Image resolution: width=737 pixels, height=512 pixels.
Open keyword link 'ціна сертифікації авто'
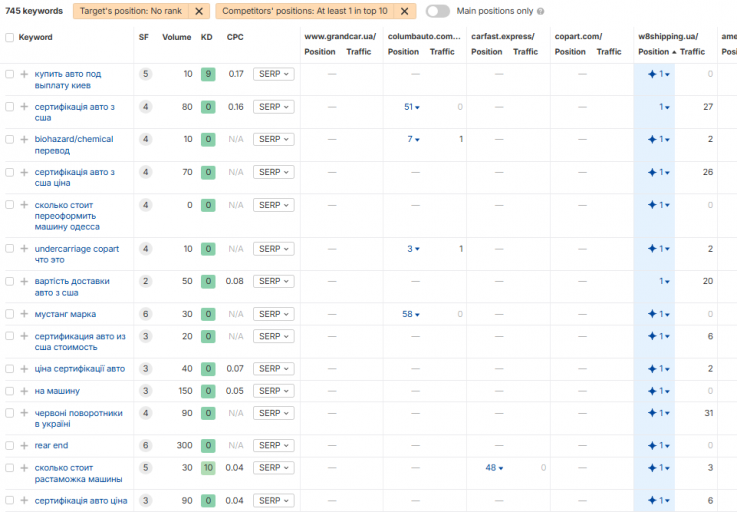coord(79,369)
